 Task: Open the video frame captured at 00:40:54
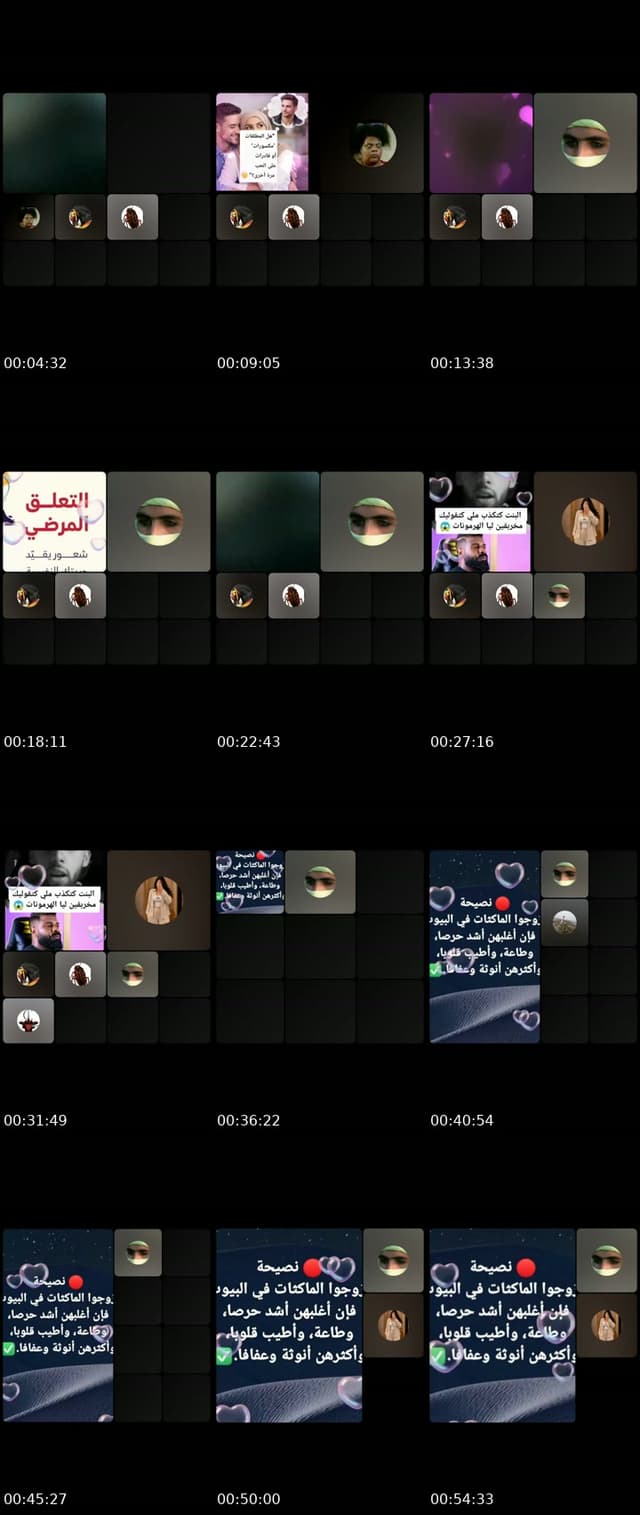(533, 947)
